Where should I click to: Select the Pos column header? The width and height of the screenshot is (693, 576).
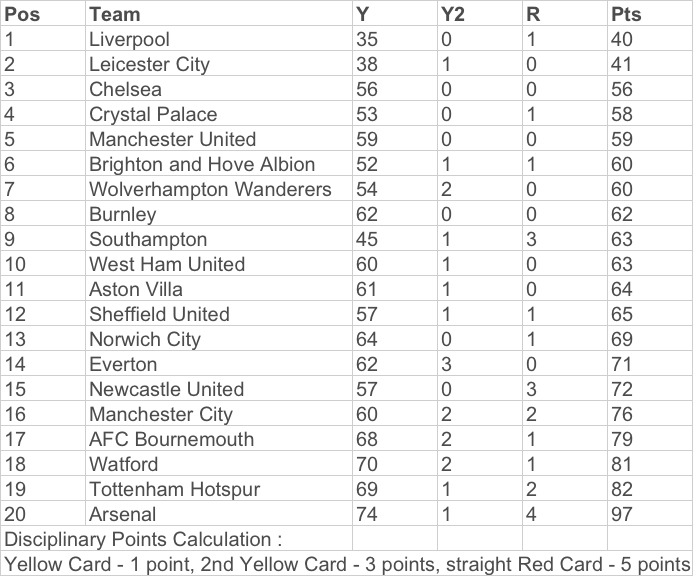[x=43, y=13]
